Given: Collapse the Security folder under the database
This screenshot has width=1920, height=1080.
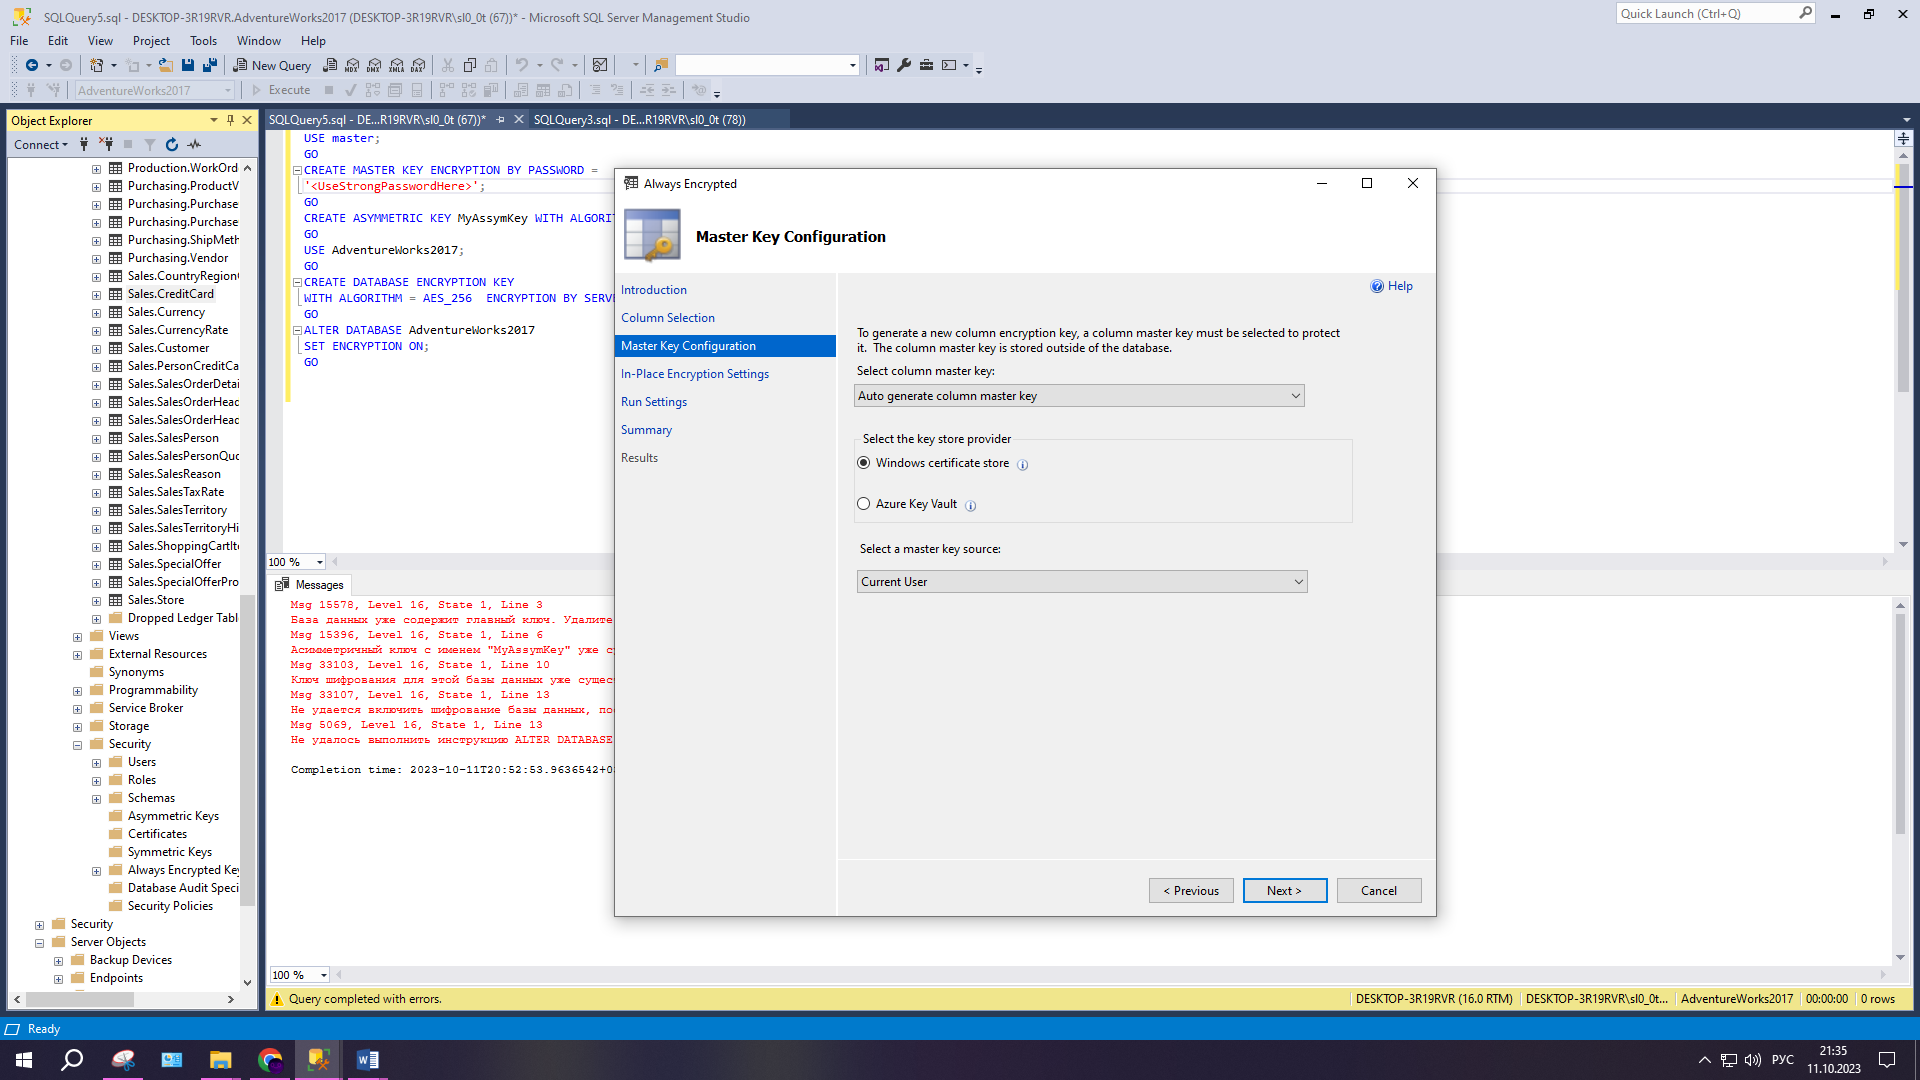Looking at the screenshot, I should coord(78,745).
